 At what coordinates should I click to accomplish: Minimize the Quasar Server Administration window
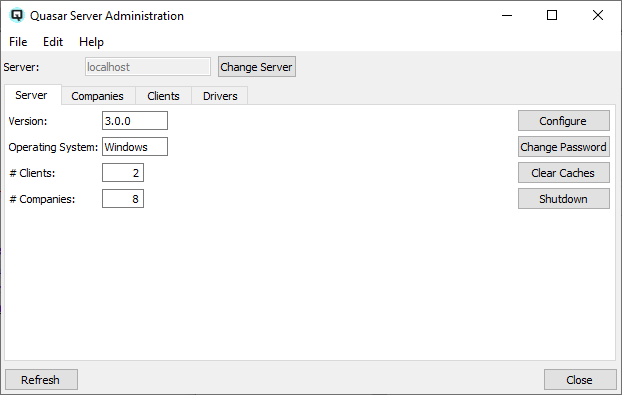click(507, 15)
